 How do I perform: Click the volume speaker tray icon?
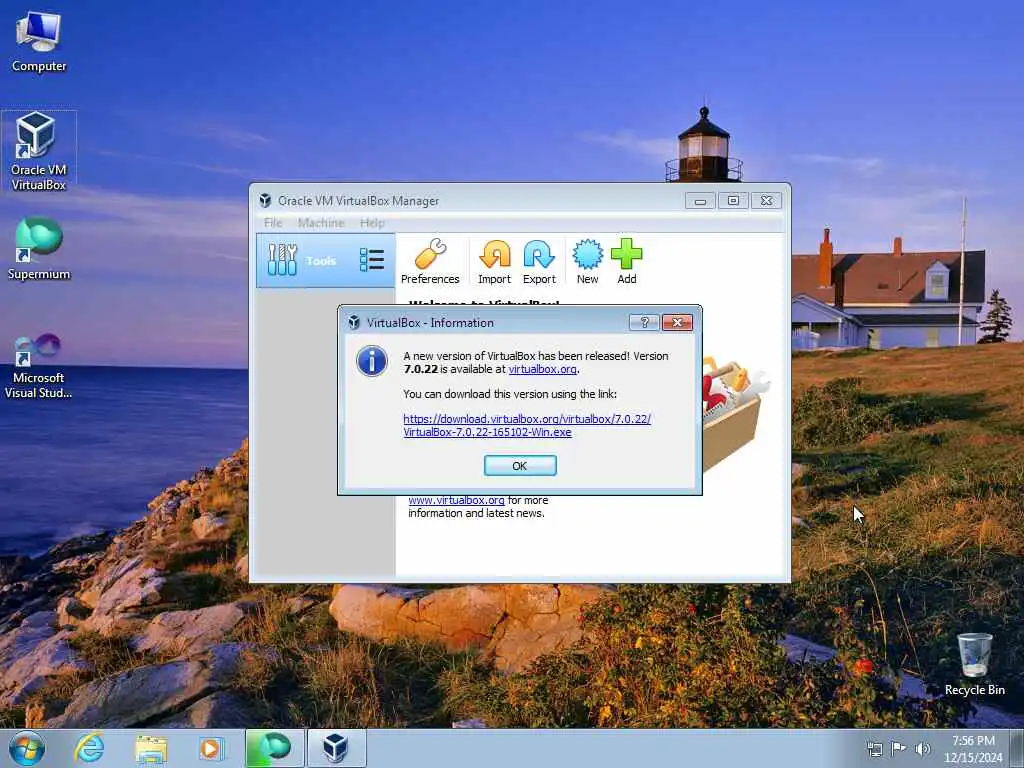[x=922, y=748]
